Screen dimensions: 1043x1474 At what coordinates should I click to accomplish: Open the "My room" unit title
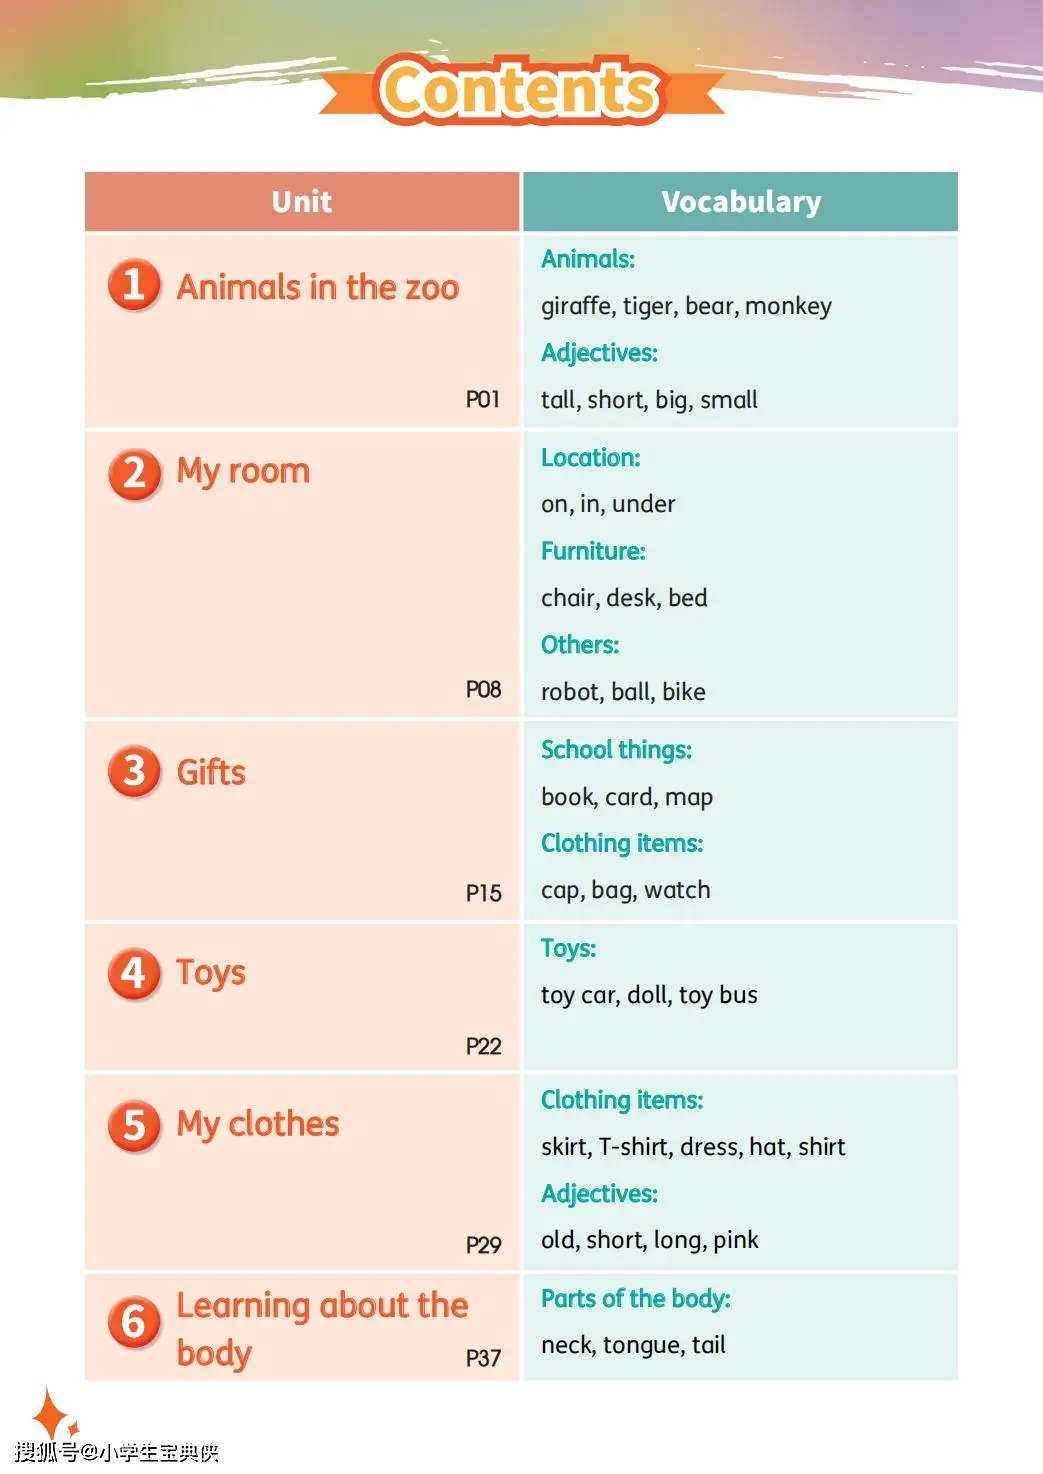(243, 471)
